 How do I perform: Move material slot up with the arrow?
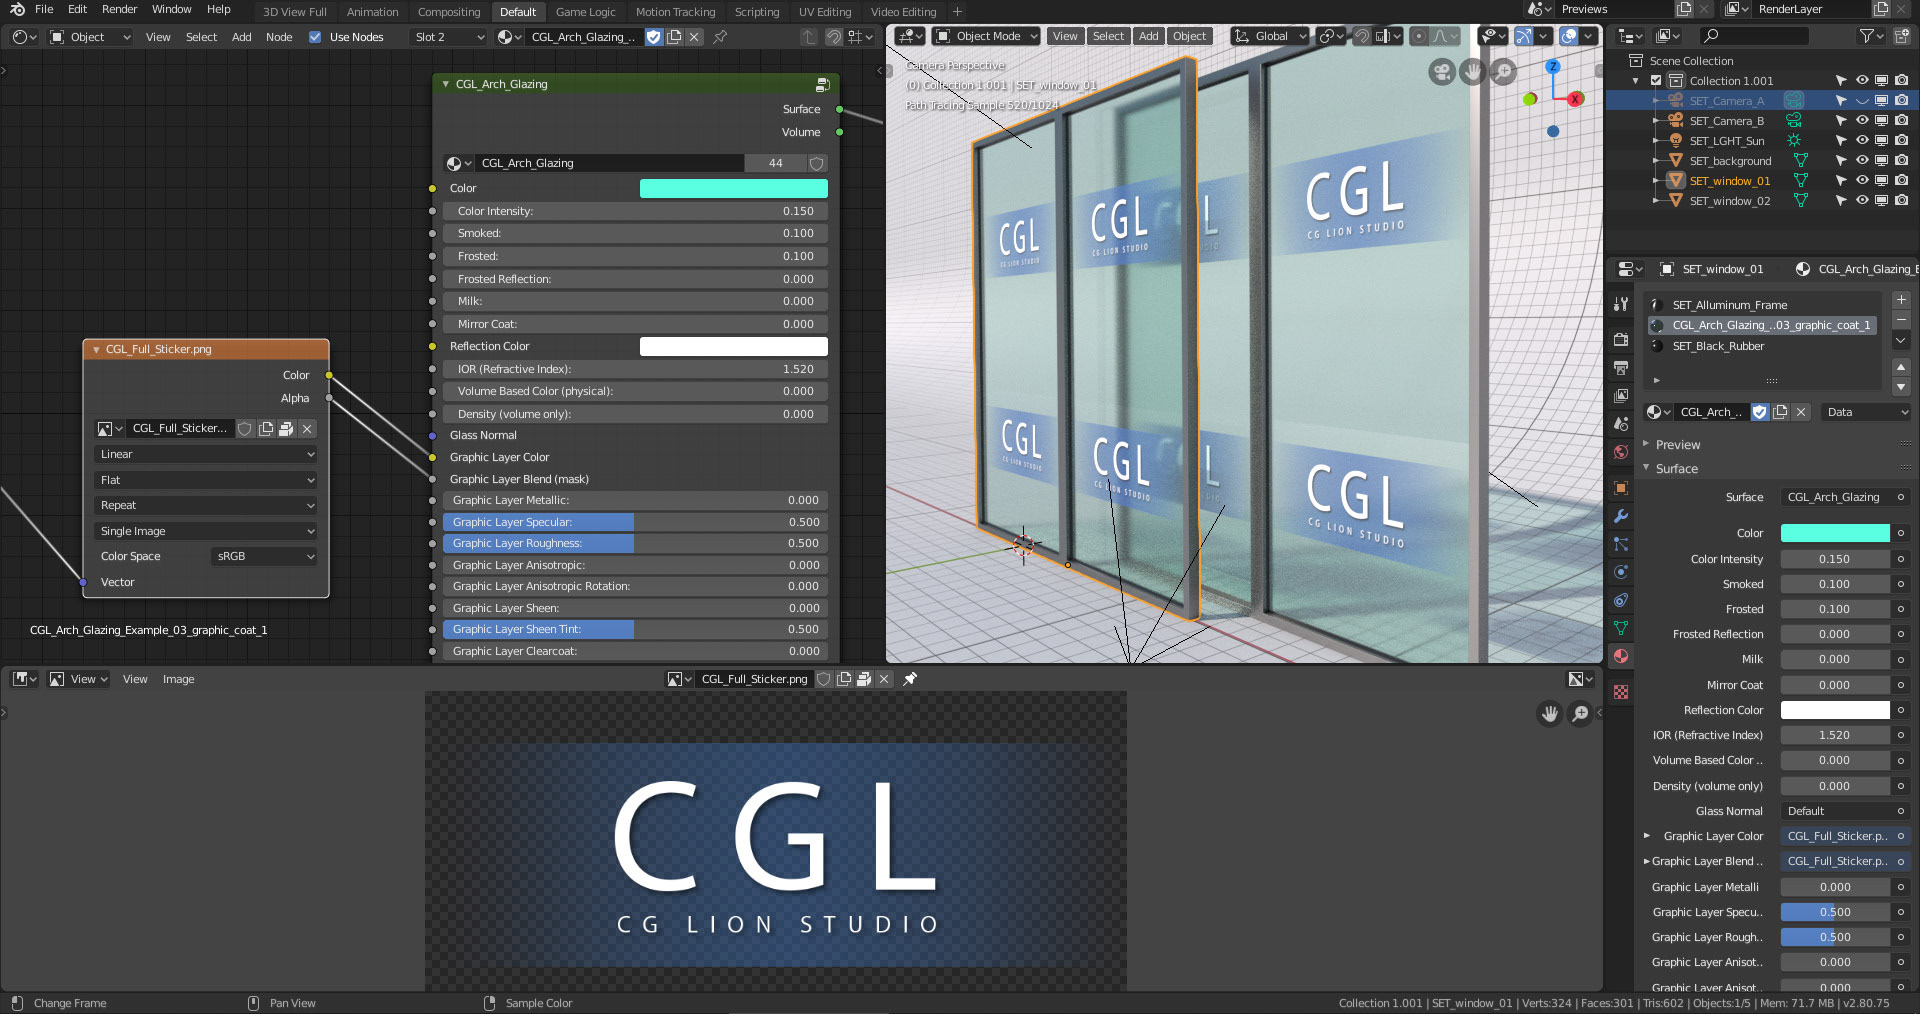tap(1901, 367)
